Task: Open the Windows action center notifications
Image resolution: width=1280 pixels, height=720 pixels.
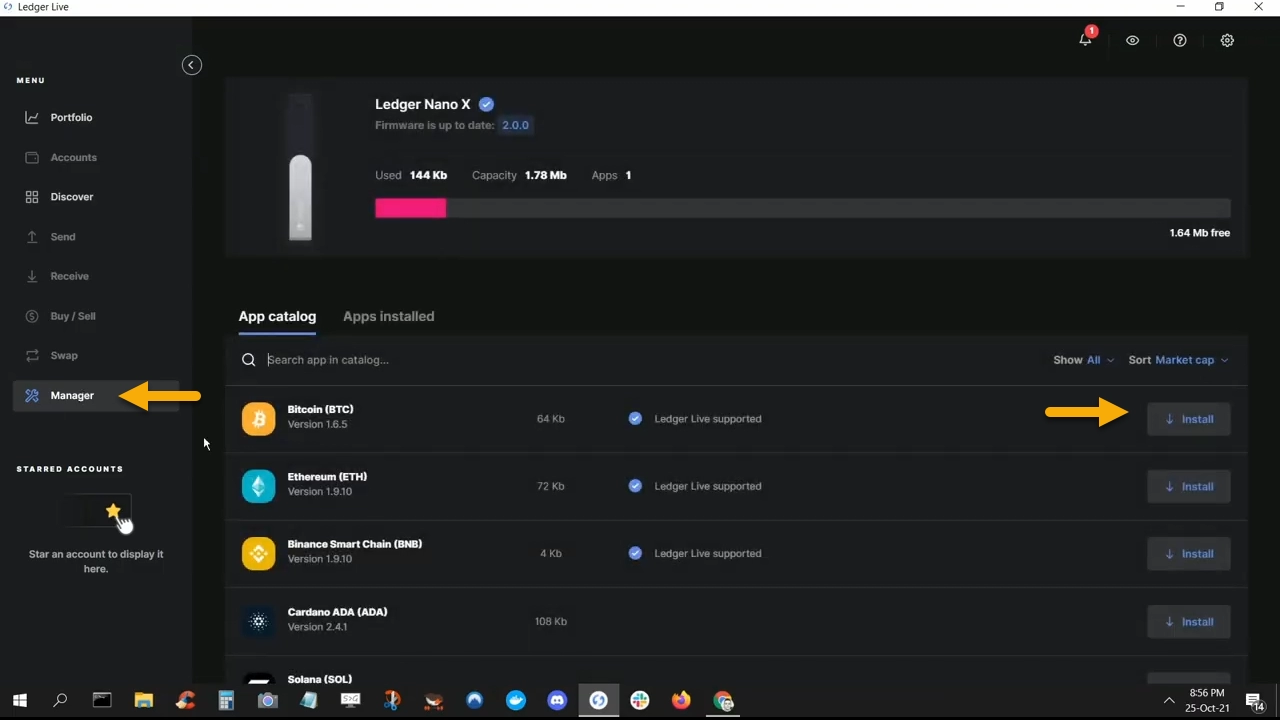Action: click(1254, 701)
